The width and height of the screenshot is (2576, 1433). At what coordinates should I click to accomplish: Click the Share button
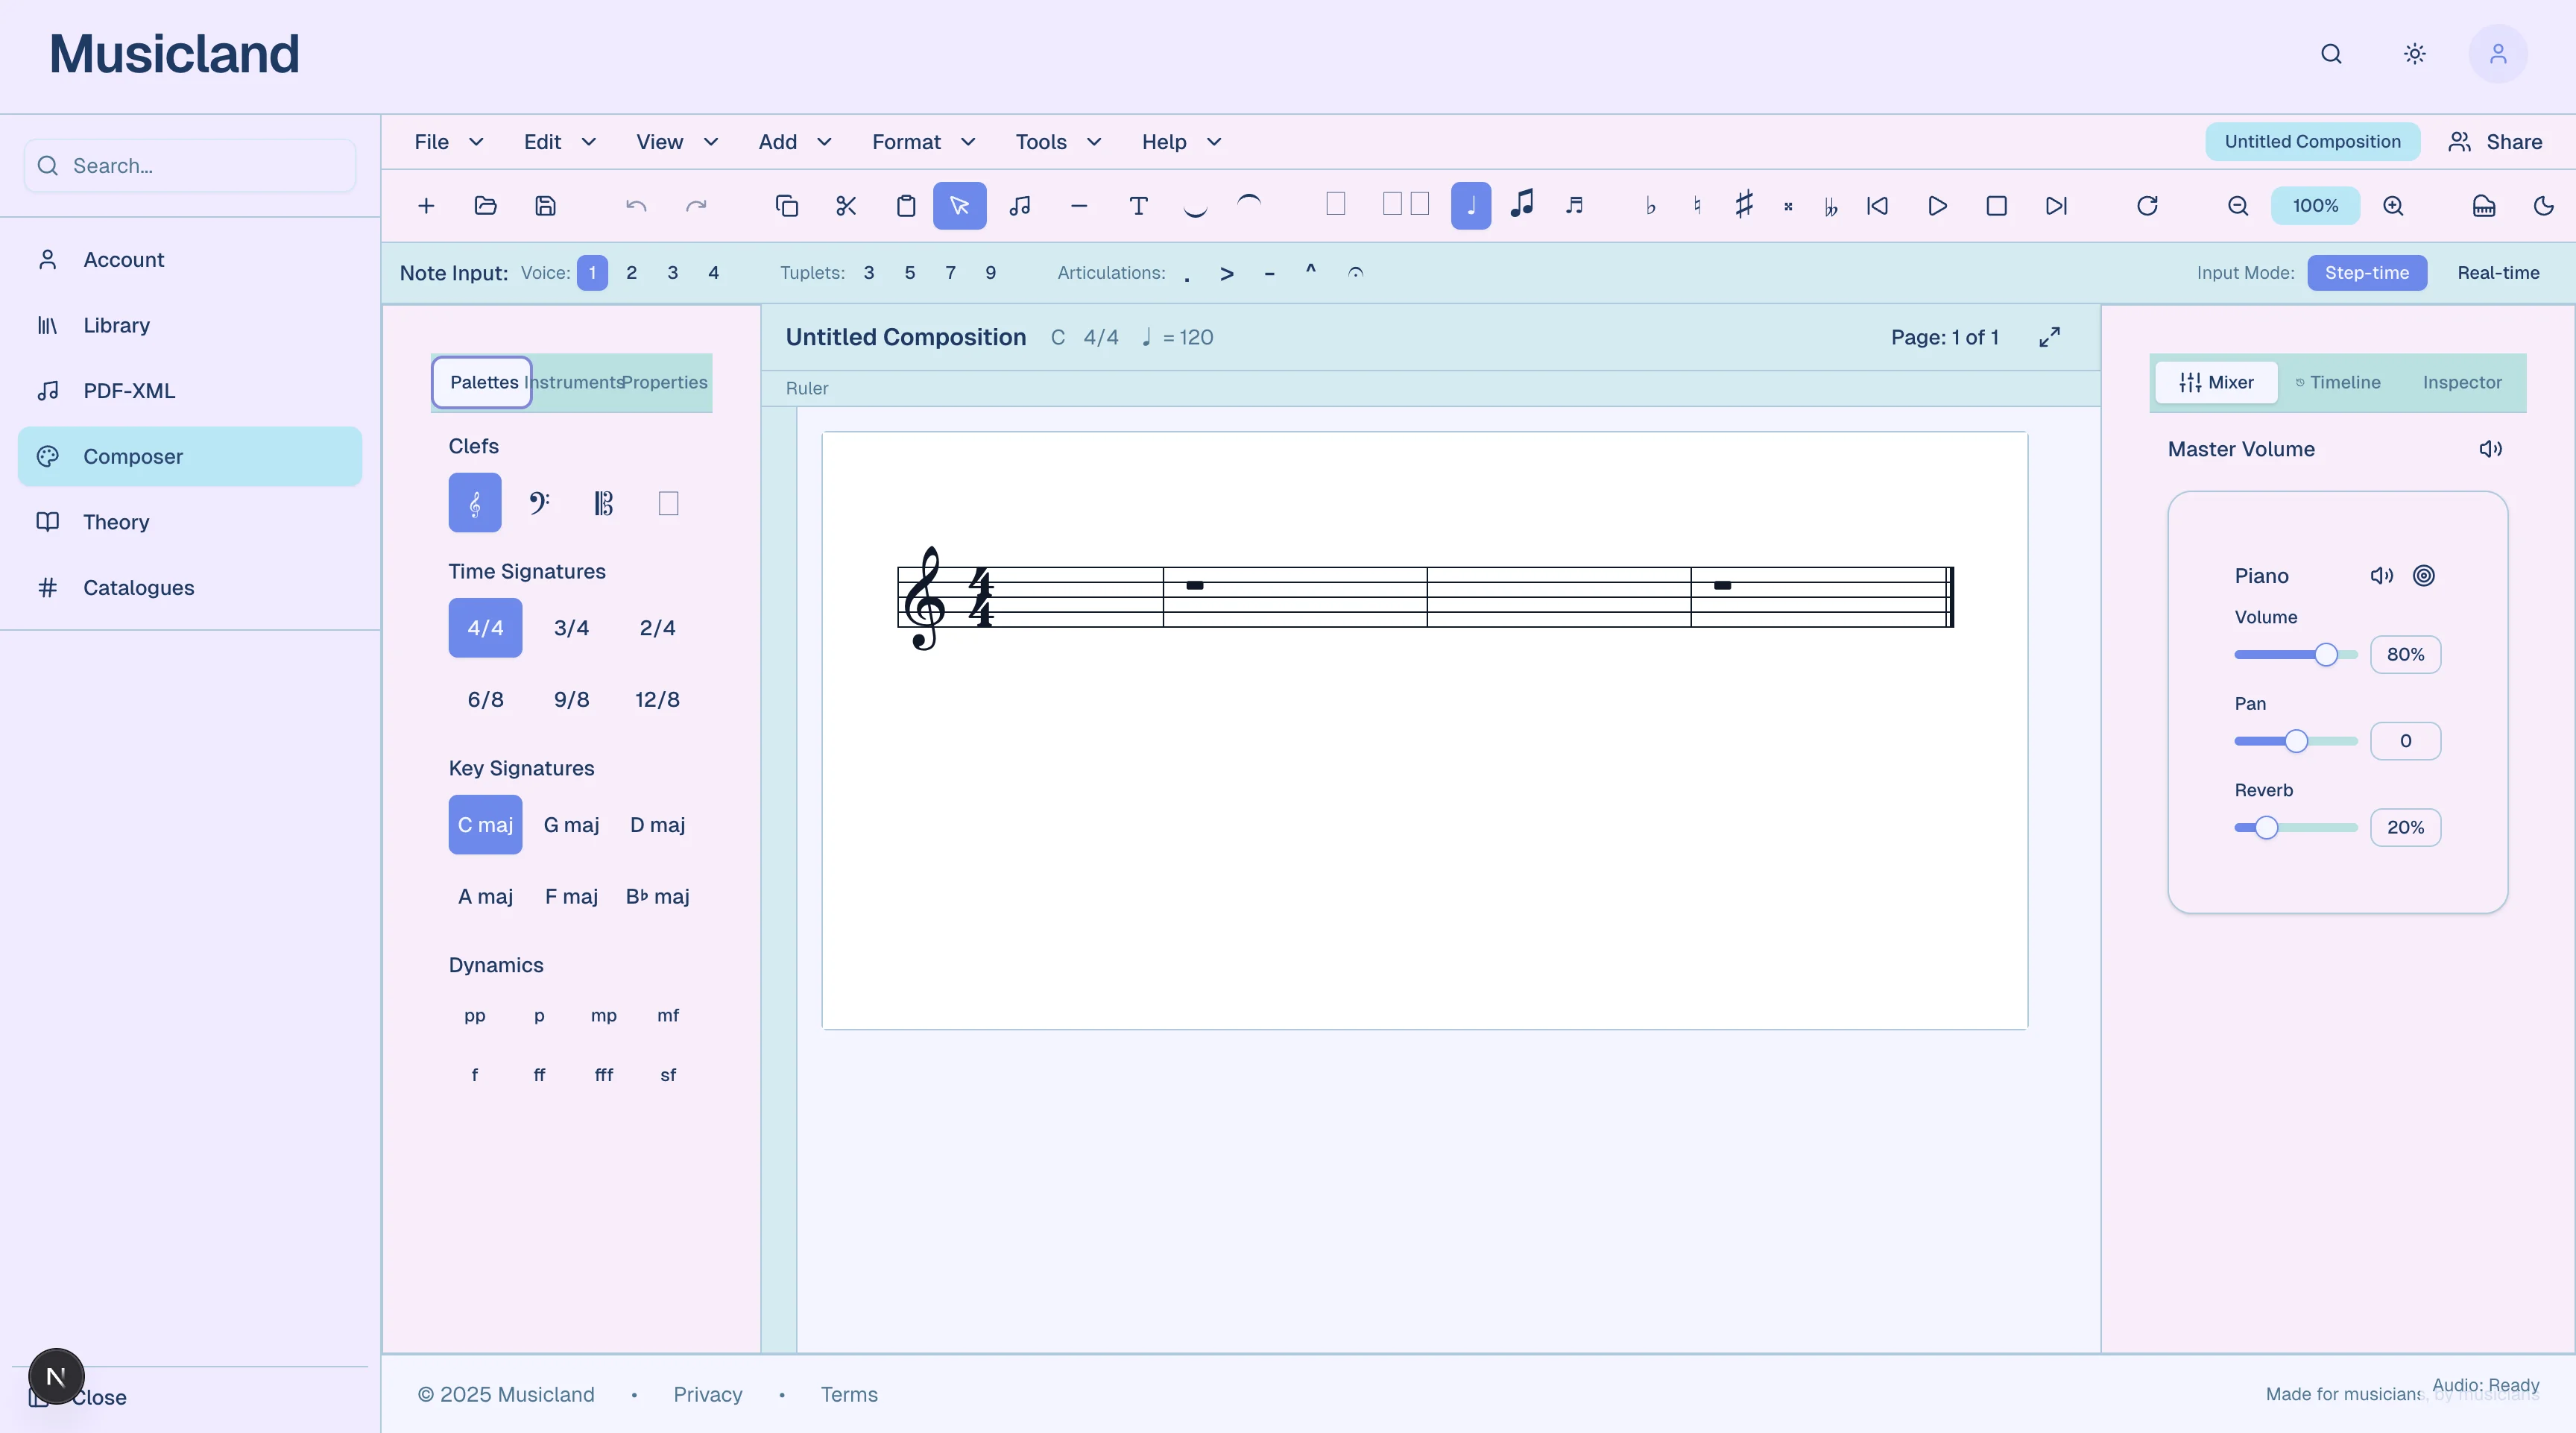pyautogui.click(x=2495, y=142)
